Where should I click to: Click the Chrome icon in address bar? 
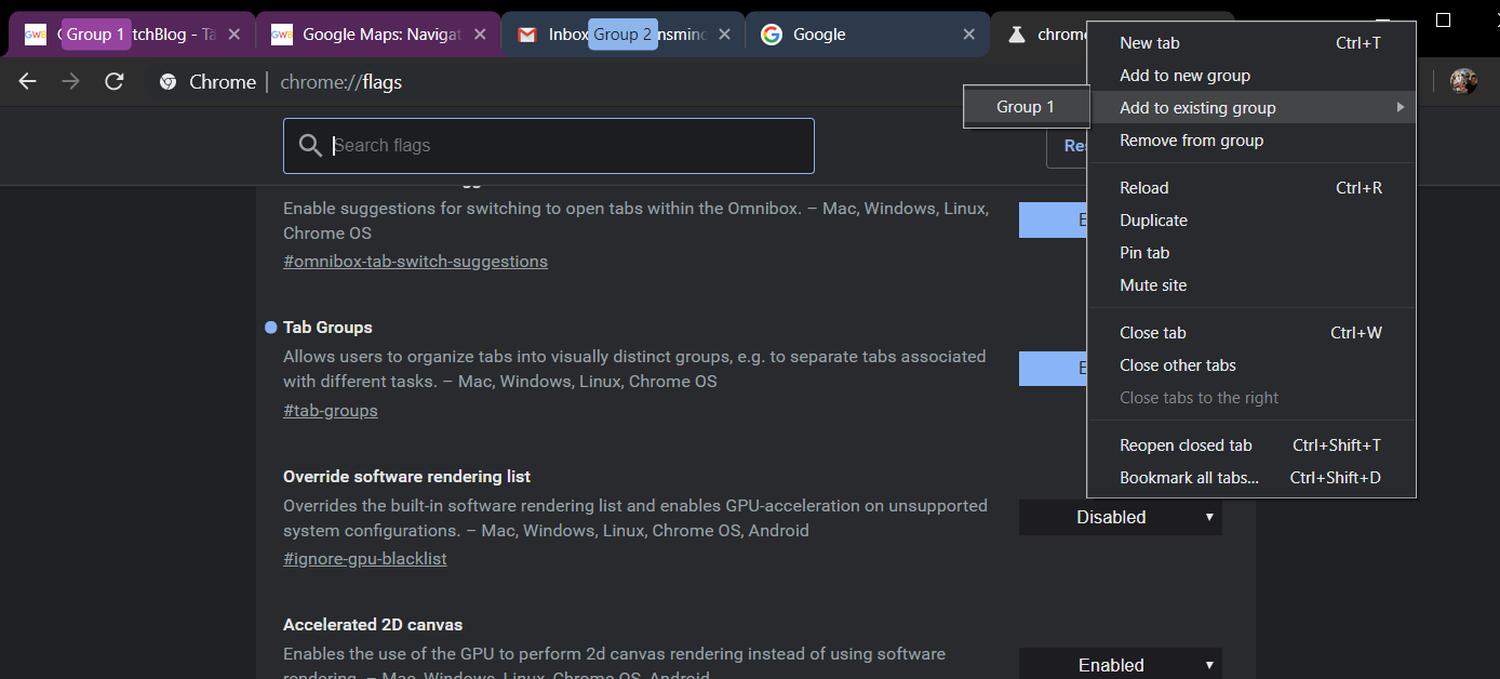tap(168, 82)
